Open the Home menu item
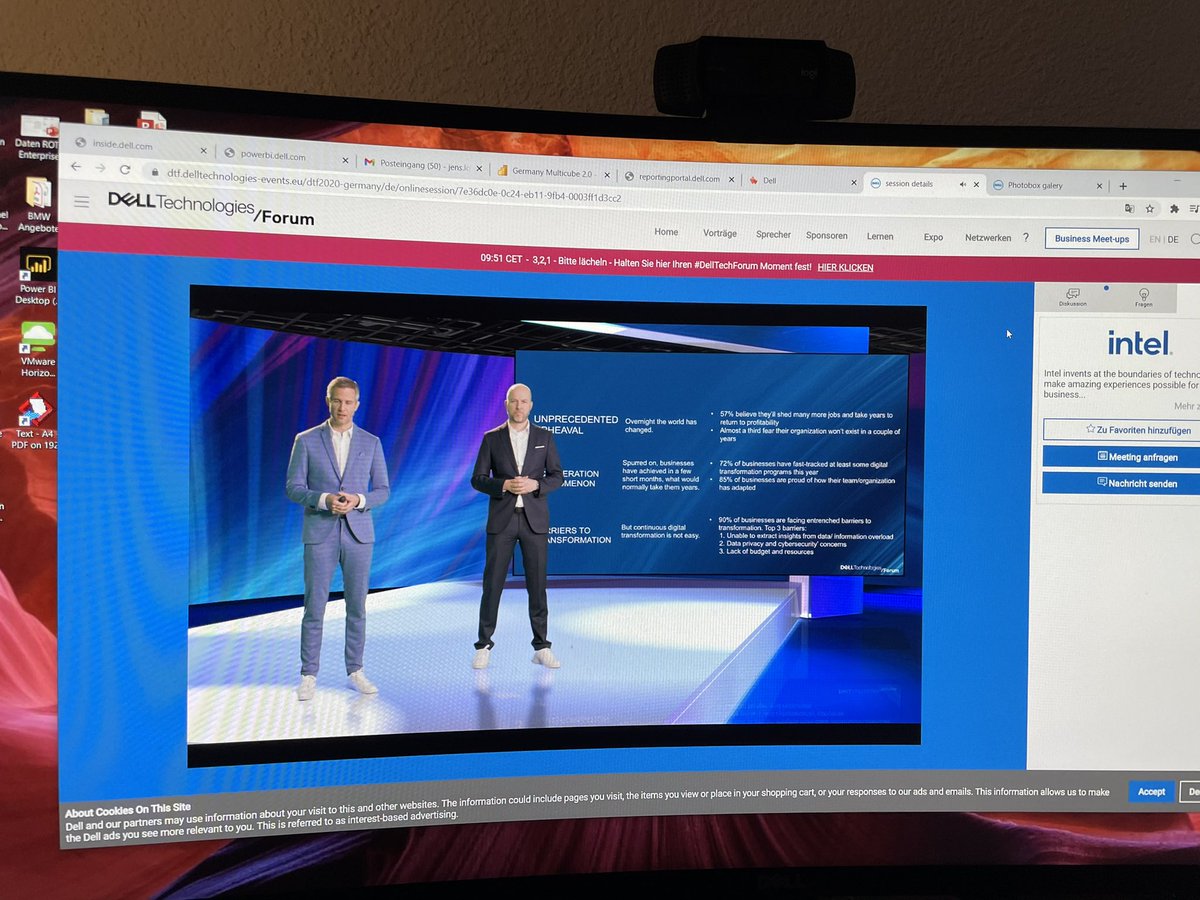This screenshot has width=1200, height=900. coord(666,232)
